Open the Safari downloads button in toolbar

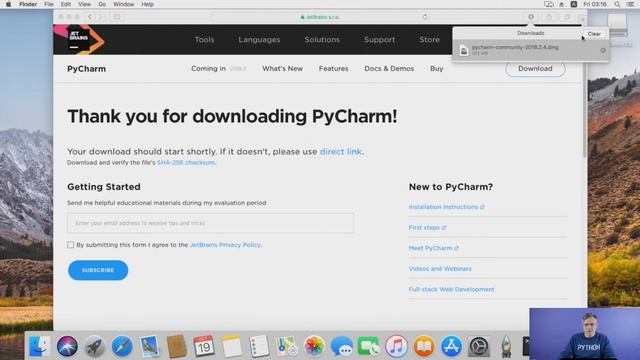tap(531, 17)
